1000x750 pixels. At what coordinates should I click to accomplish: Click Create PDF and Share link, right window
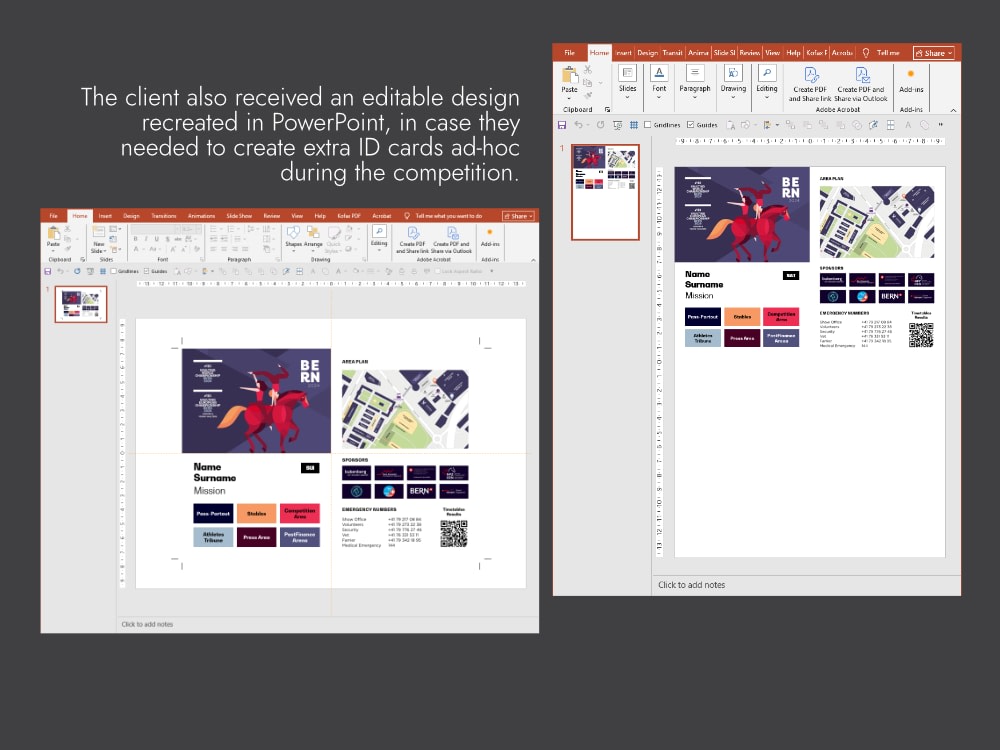click(810, 84)
